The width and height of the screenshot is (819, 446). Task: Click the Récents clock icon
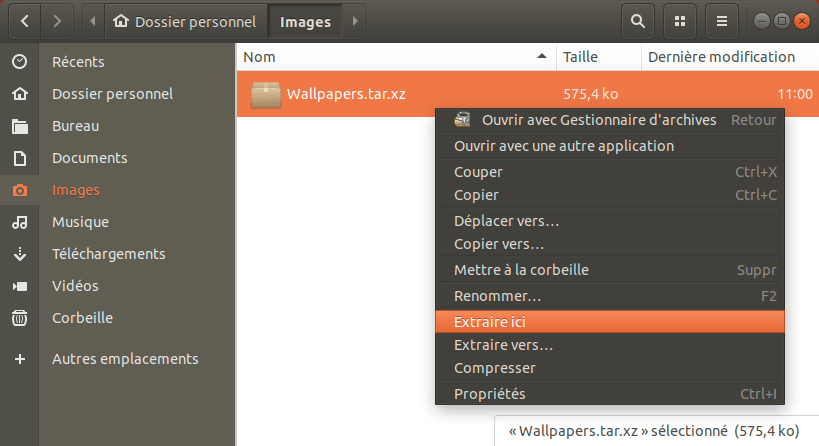point(20,62)
